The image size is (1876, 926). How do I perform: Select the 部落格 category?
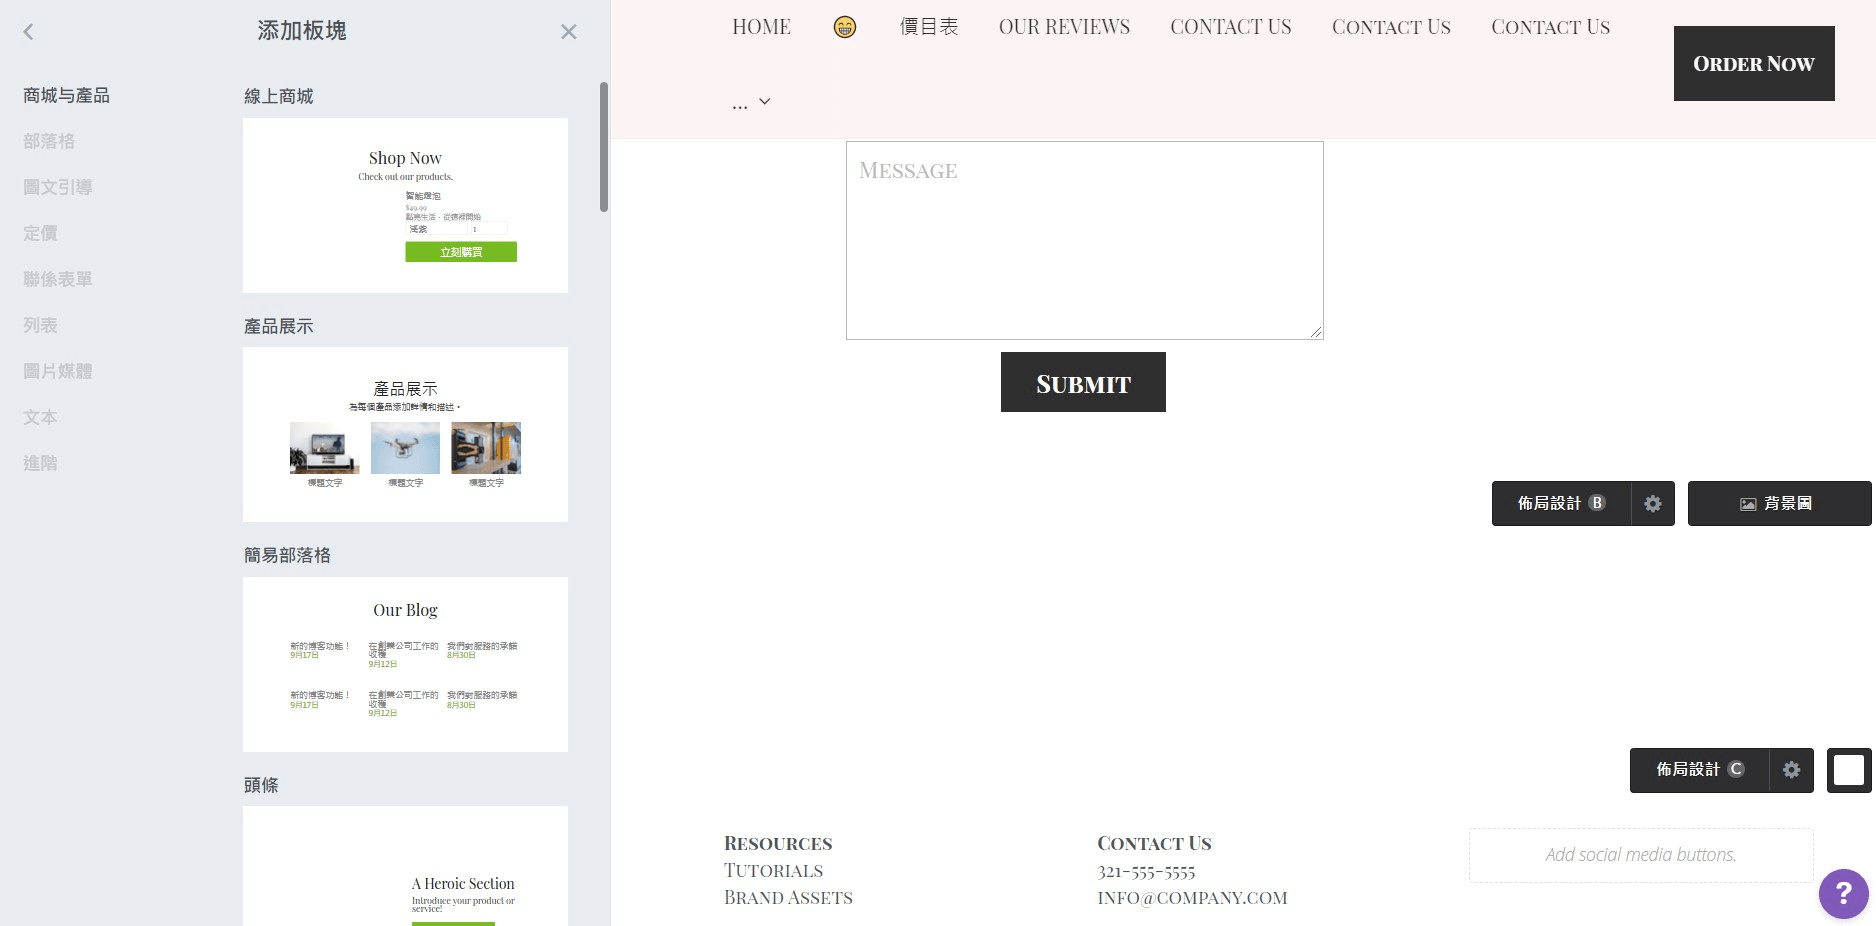coord(49,142)
